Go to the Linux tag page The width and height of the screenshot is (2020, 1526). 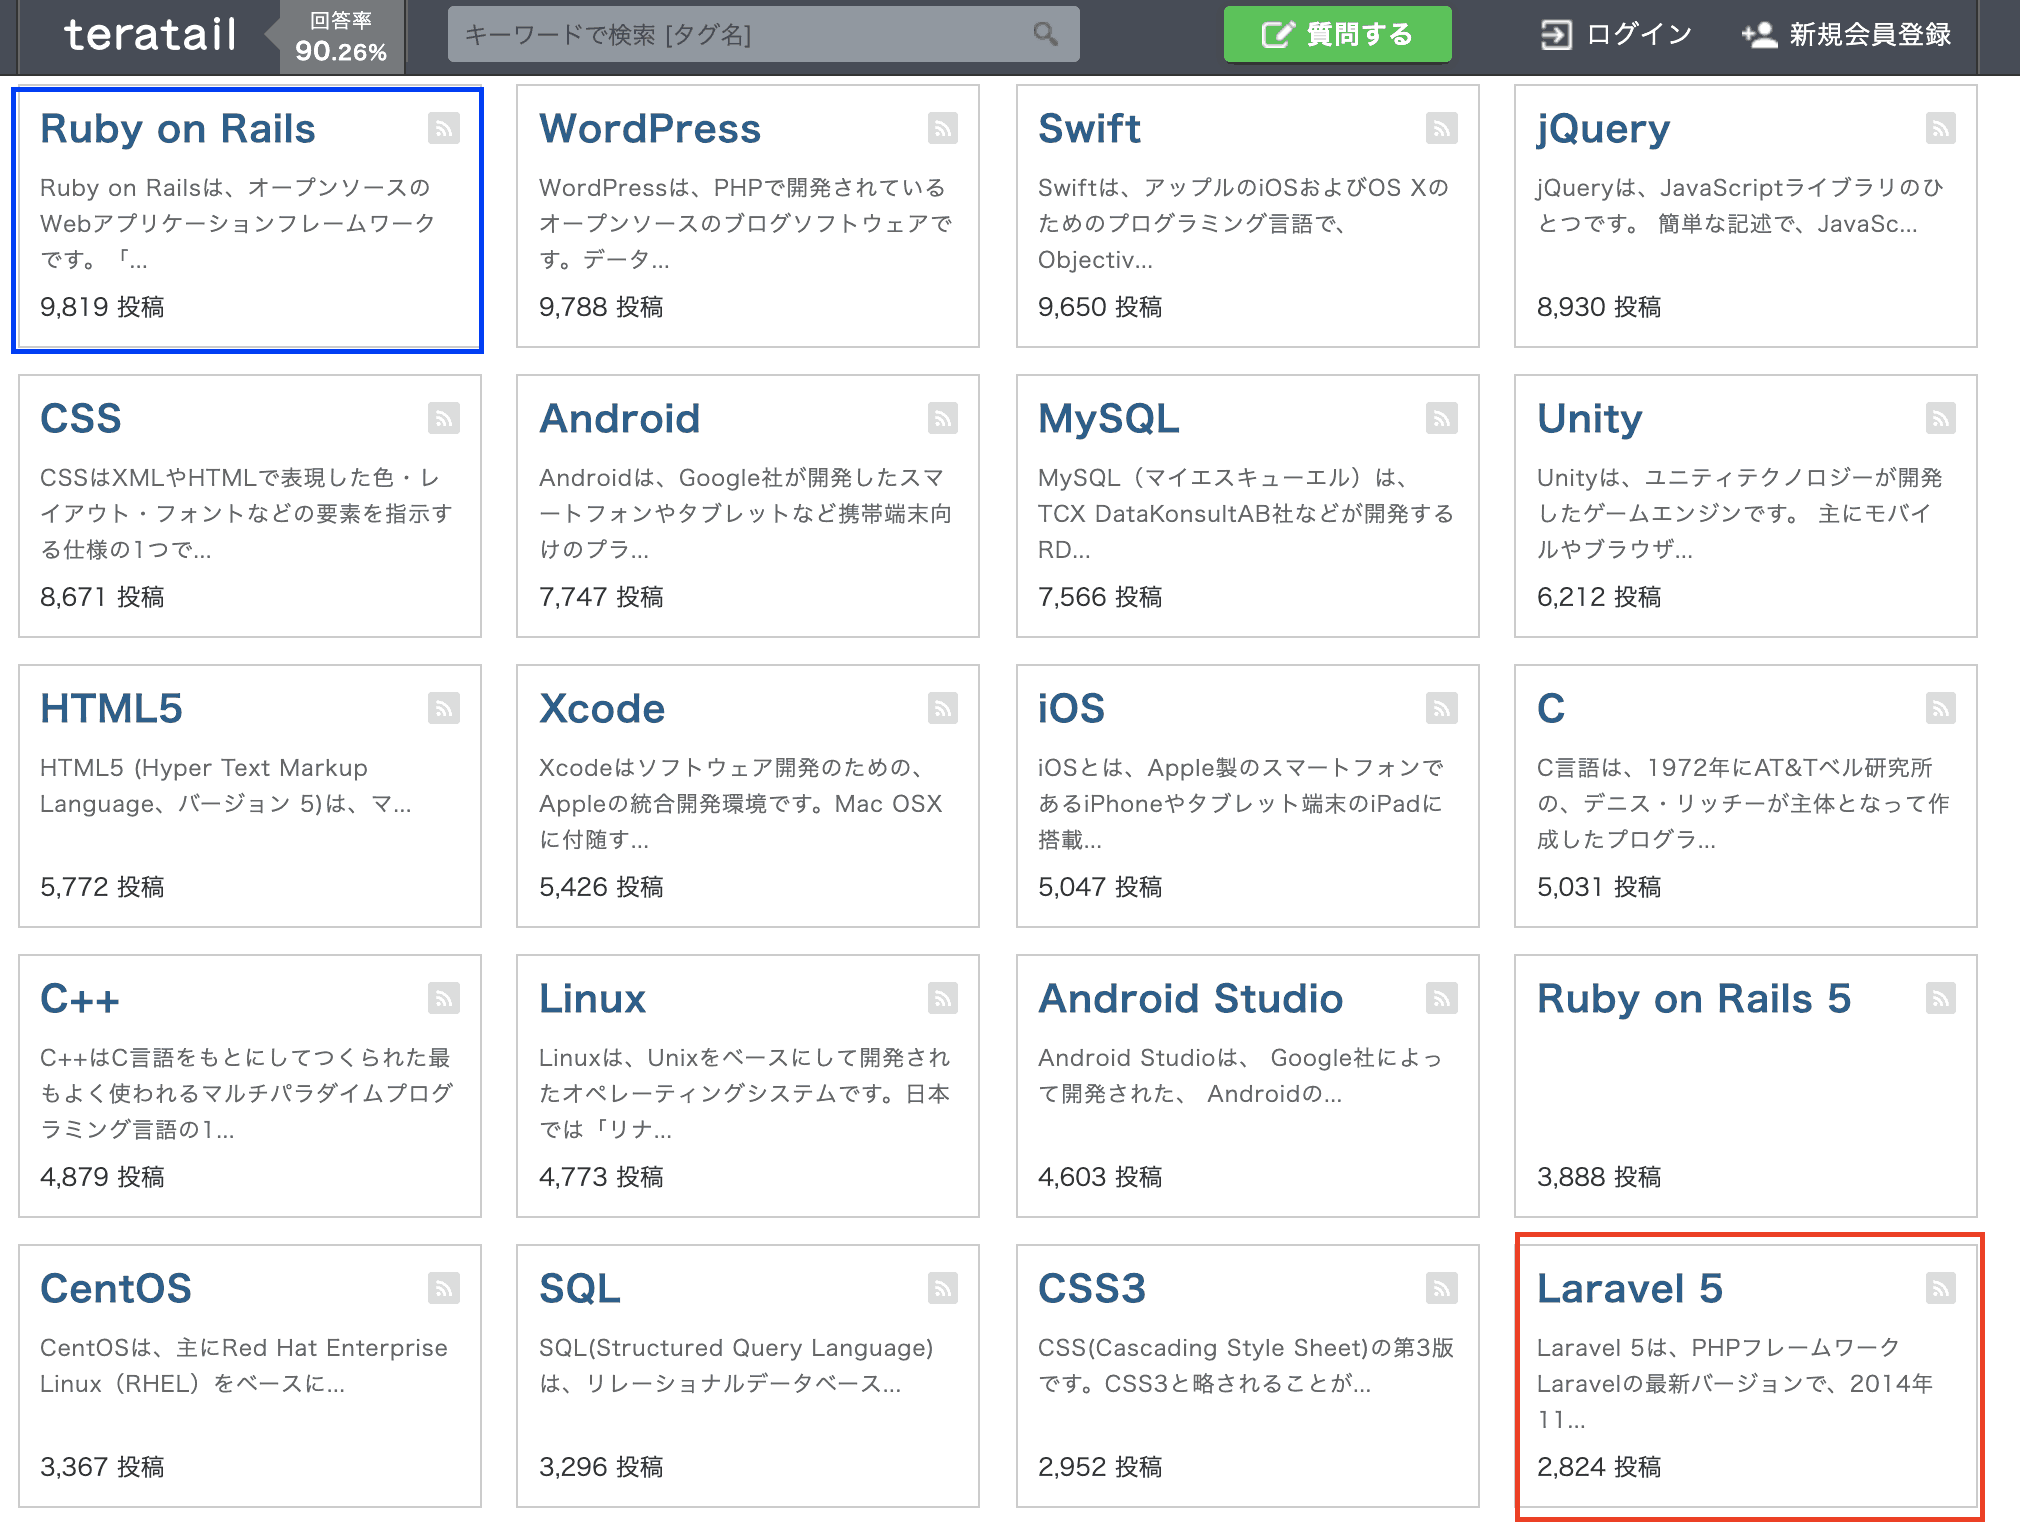point(593,999)
